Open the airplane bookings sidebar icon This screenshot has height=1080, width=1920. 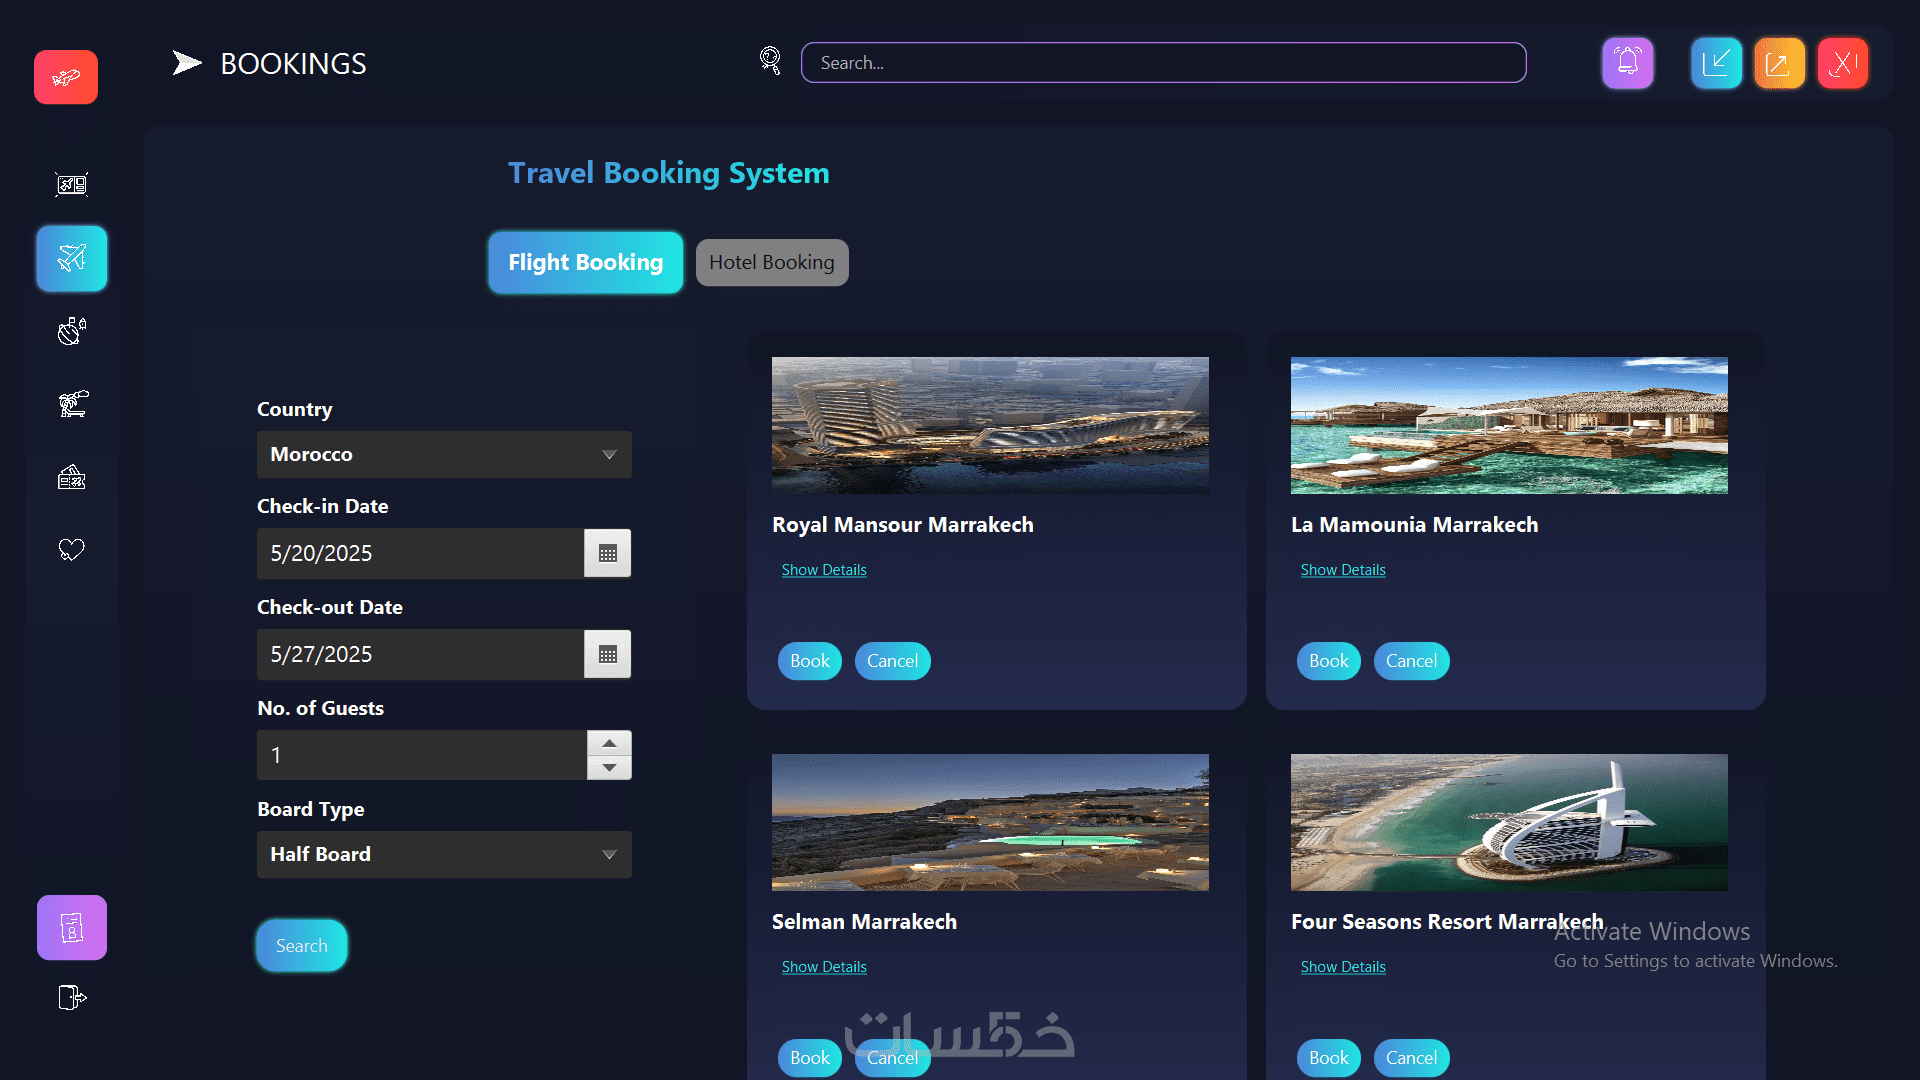click(x=71, y=259)
